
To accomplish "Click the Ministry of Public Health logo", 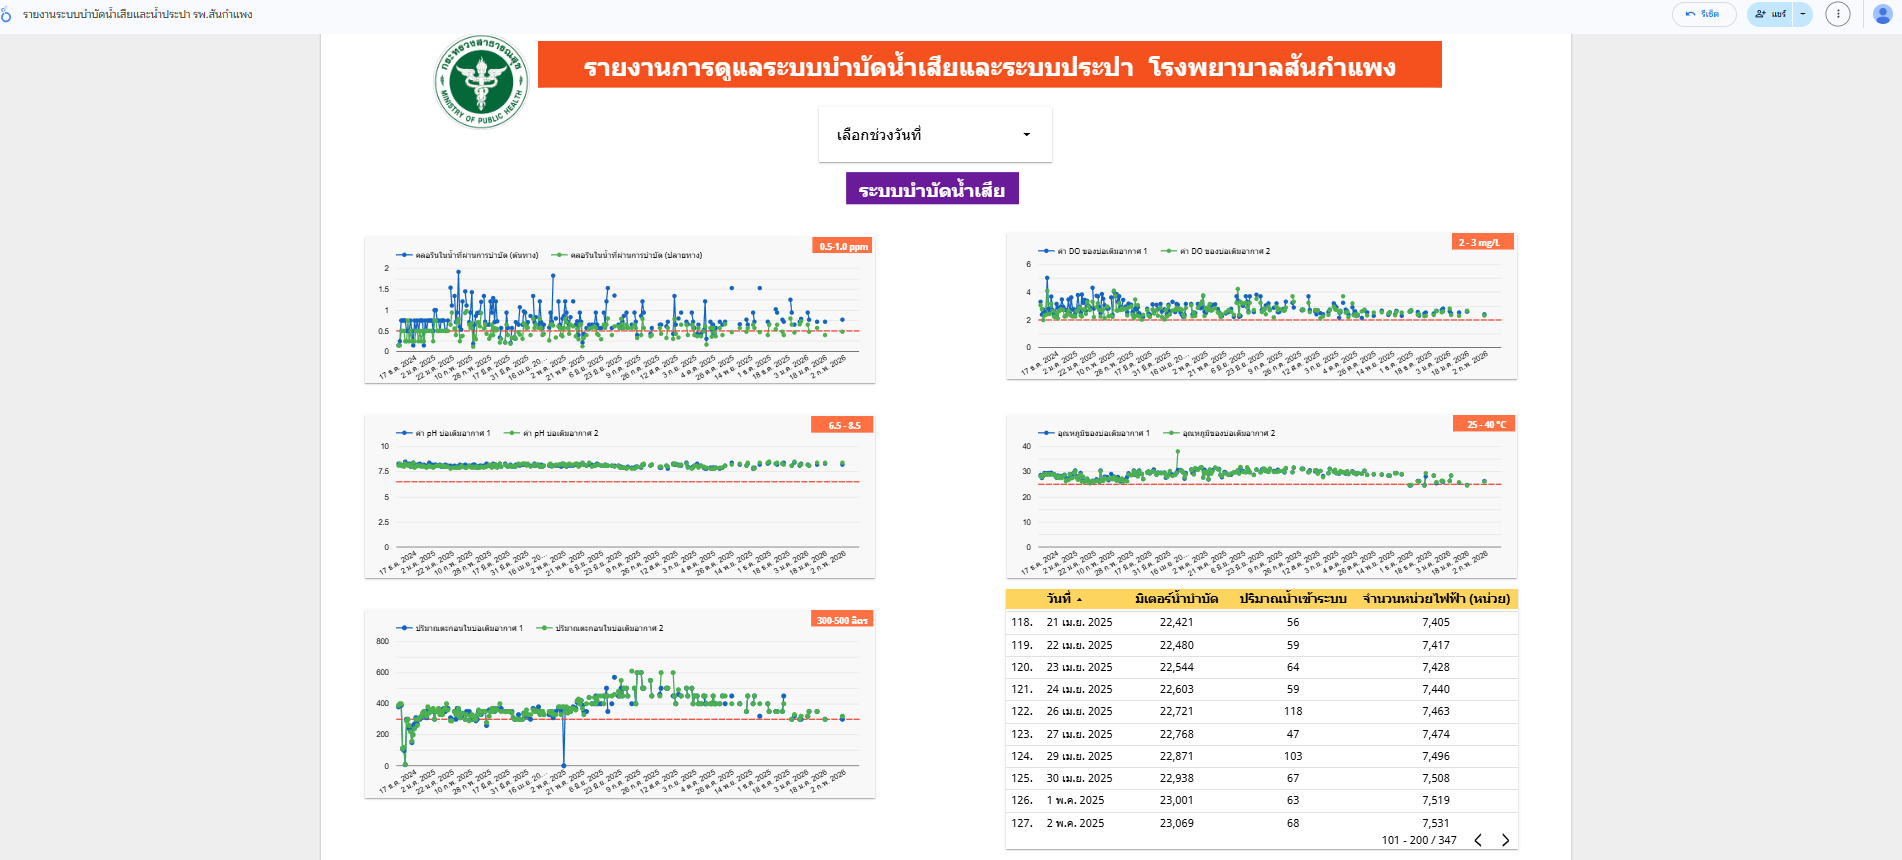I will [481, 82].
